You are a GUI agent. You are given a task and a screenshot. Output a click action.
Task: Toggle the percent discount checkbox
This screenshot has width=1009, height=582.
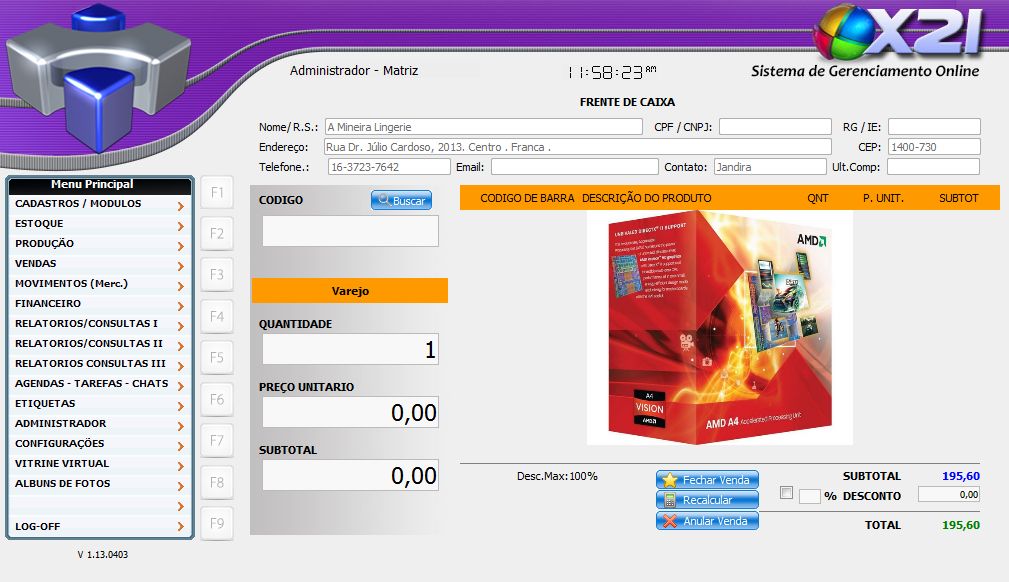pyautogui.click(x=786, y=493)
